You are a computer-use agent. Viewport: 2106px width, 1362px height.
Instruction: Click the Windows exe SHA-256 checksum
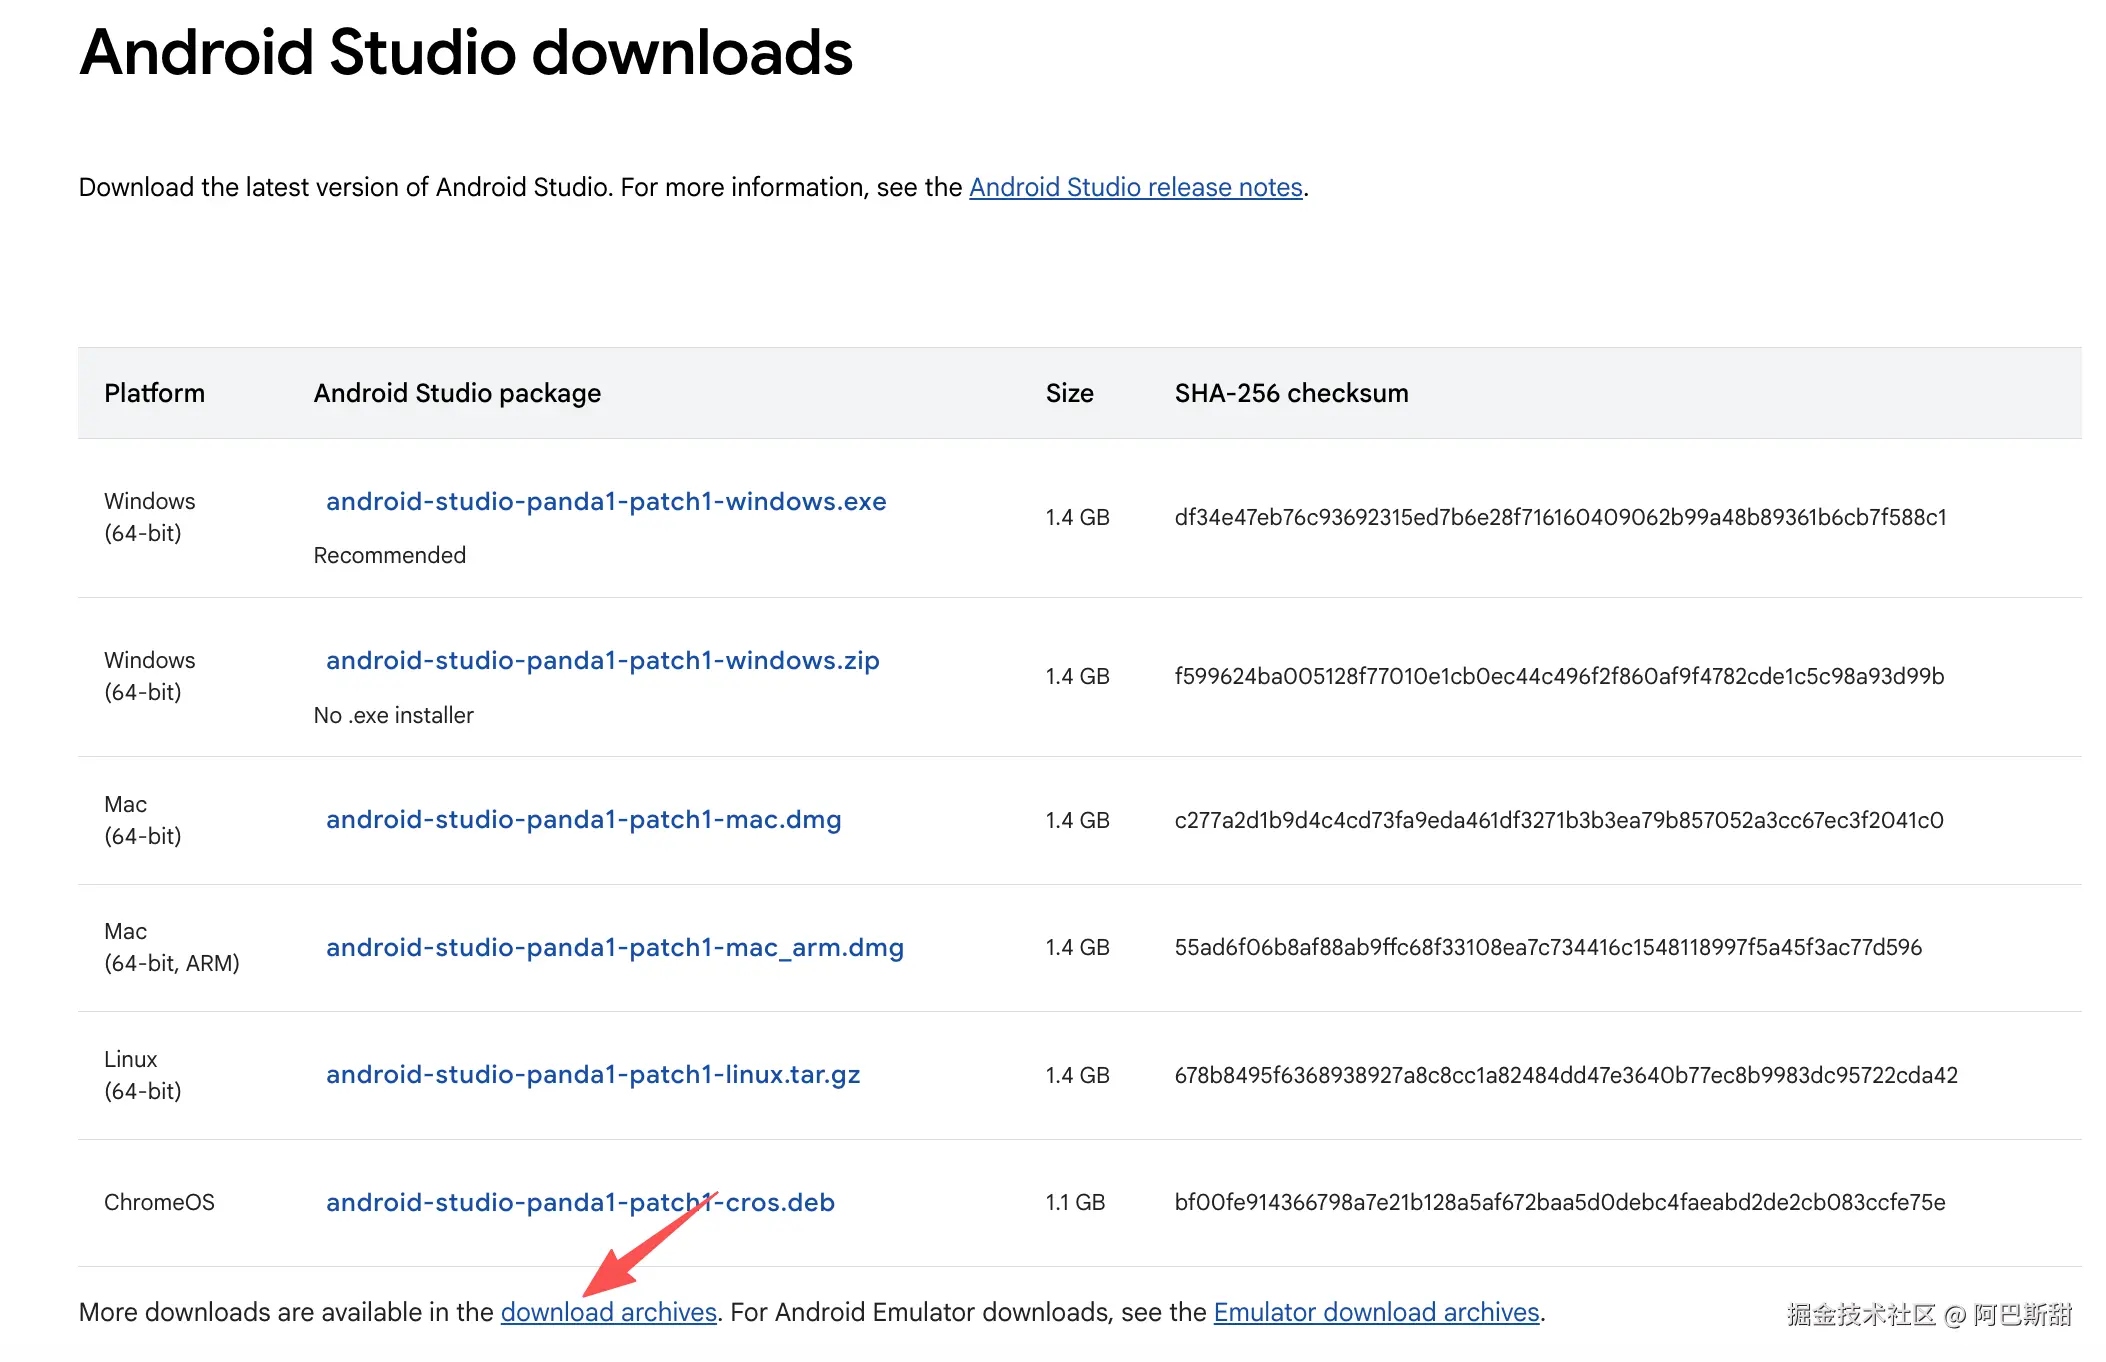[1560, 518]
